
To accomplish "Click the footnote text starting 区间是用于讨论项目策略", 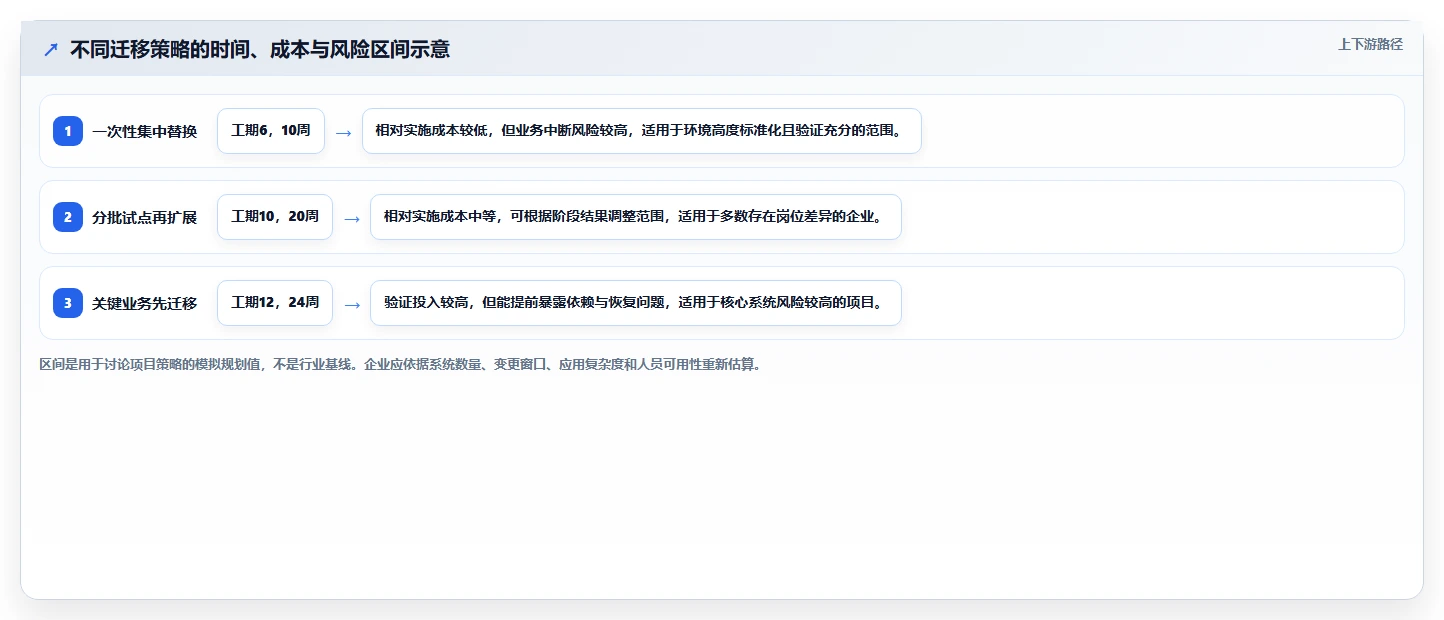I will point(400,365).
